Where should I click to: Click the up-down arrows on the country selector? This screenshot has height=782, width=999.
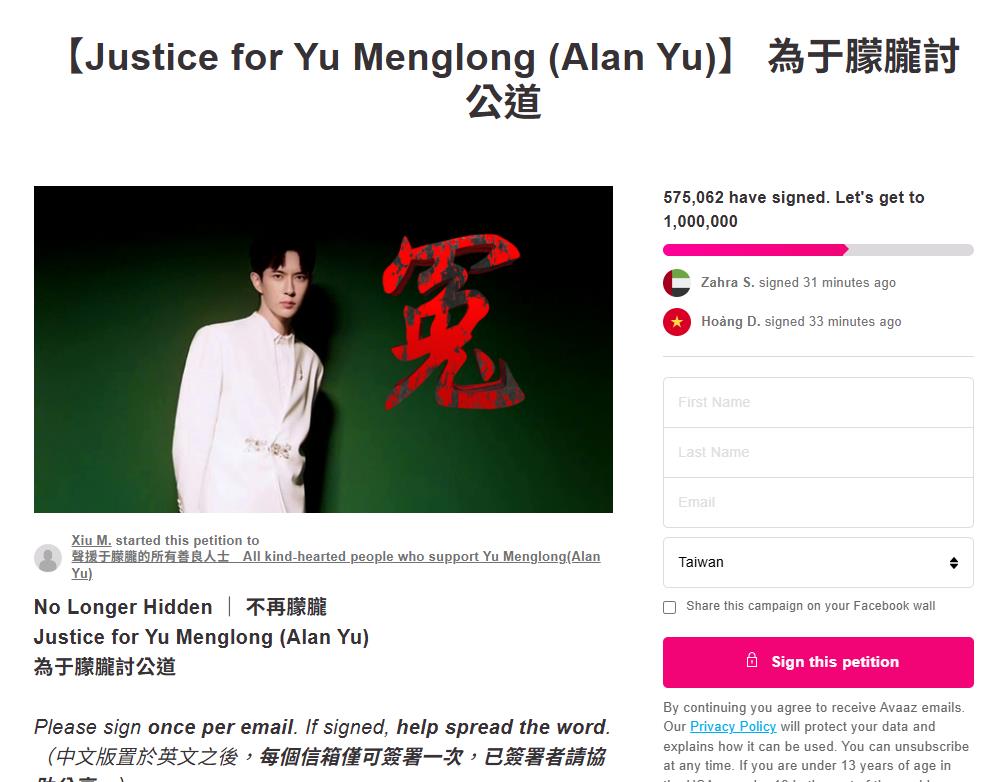953,563
